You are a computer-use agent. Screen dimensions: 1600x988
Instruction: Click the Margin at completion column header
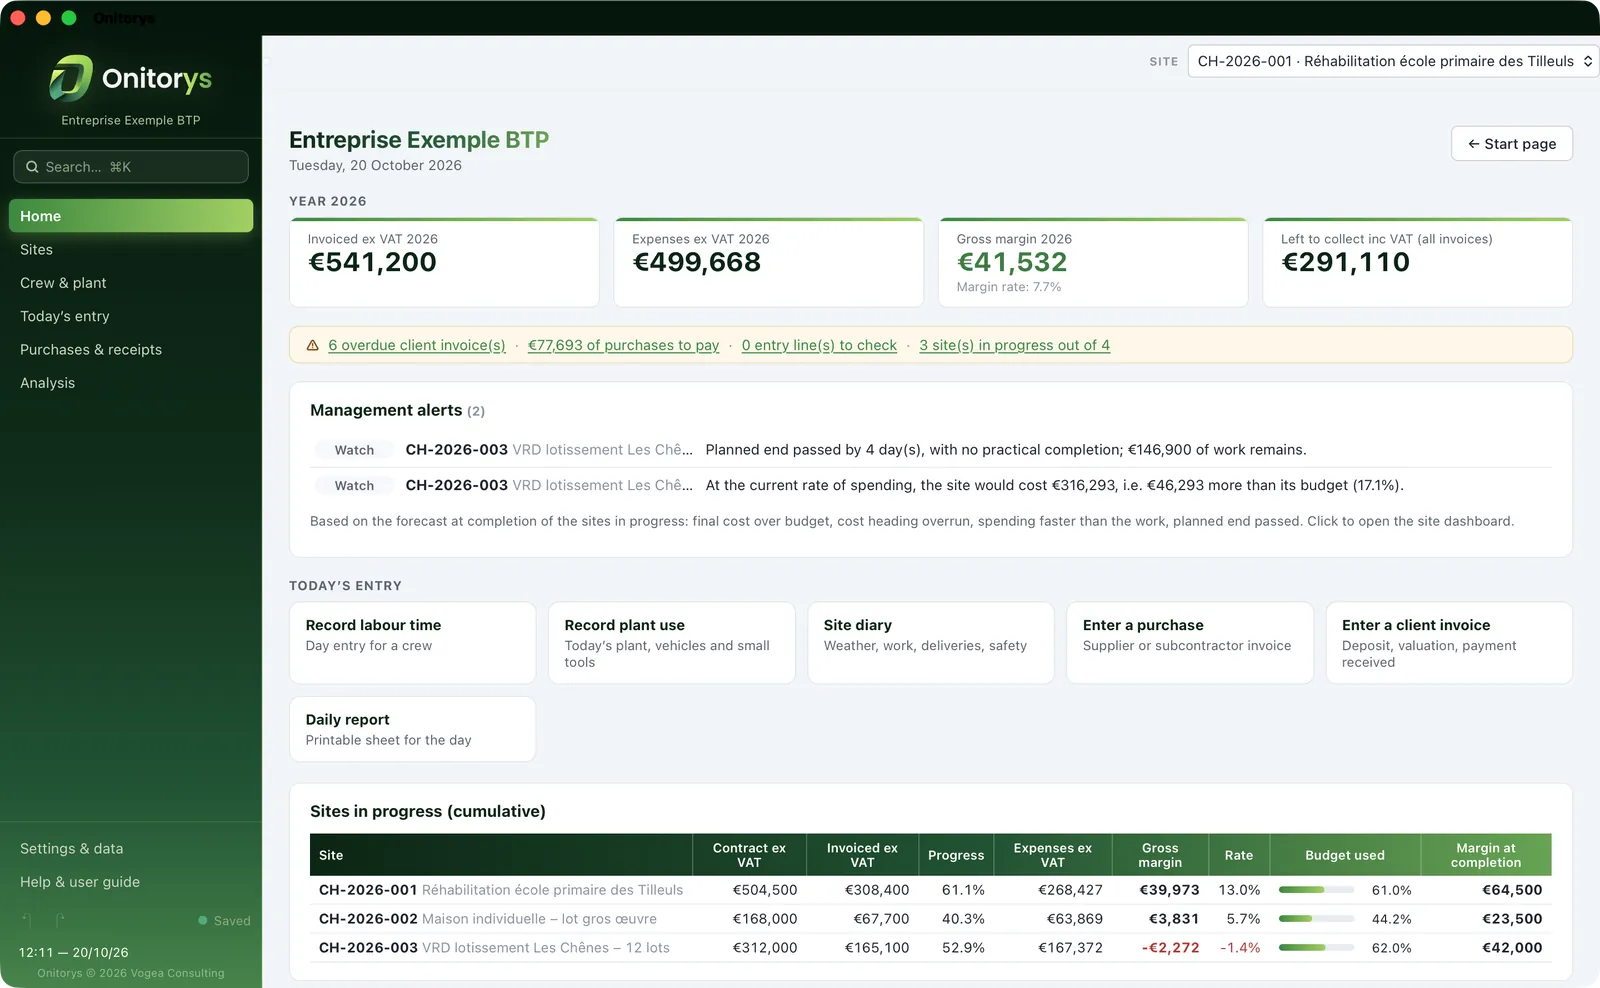coord(1486,855)
